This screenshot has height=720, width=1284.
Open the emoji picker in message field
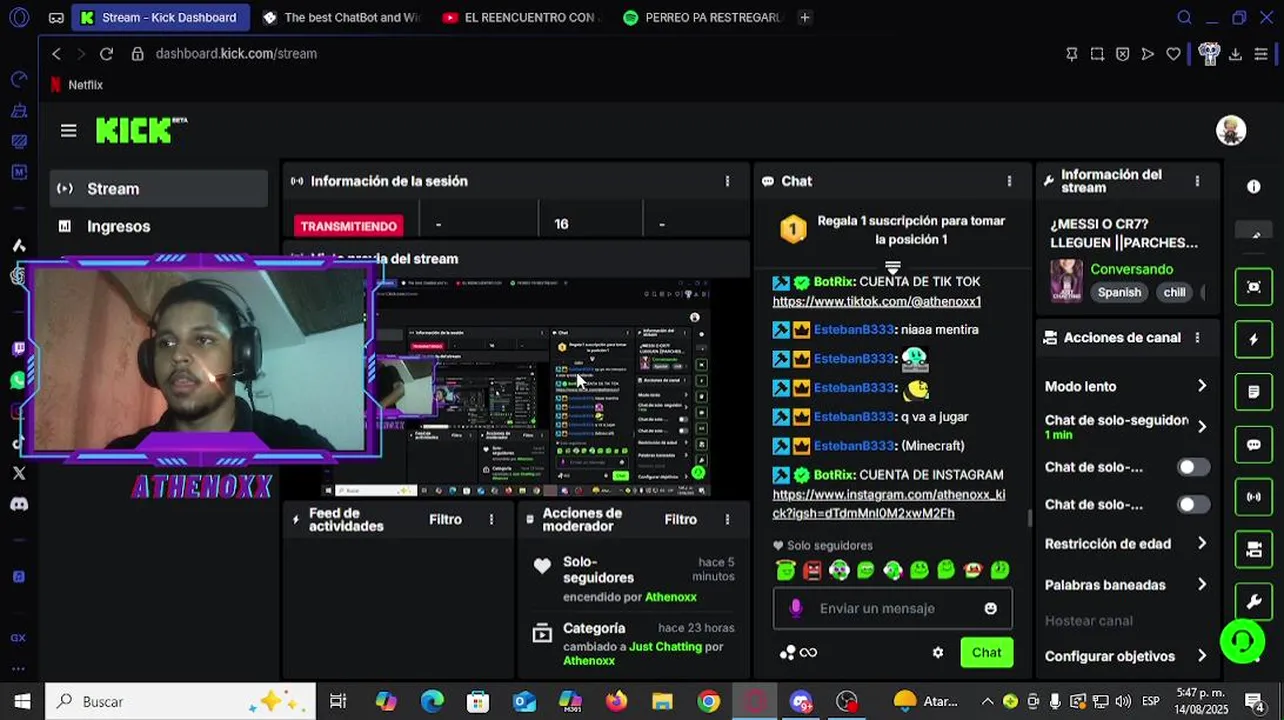[990, 608]
